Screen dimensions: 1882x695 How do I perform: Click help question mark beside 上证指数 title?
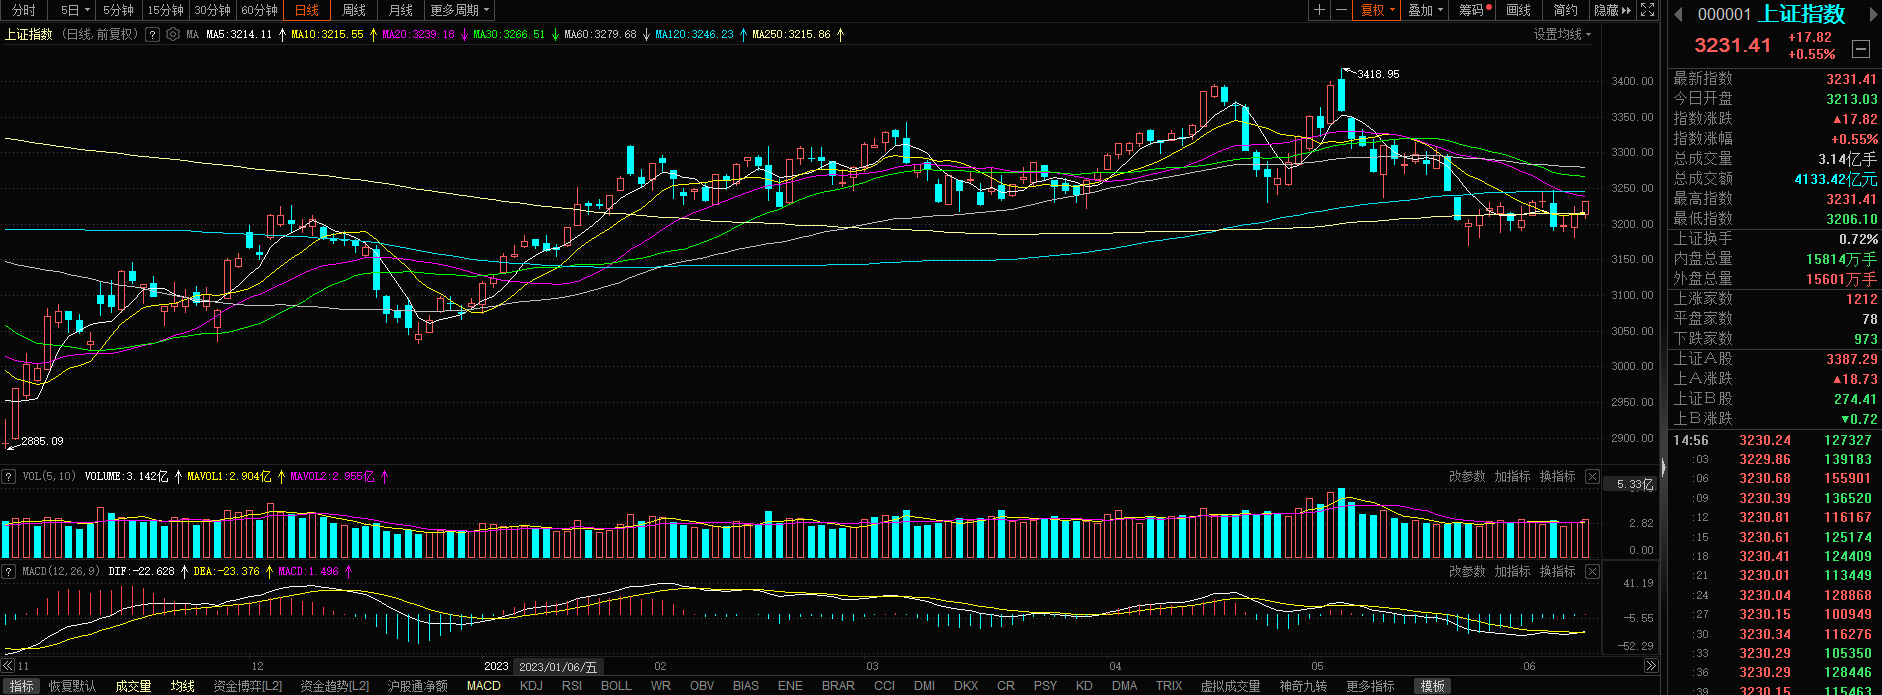point(152,34)
